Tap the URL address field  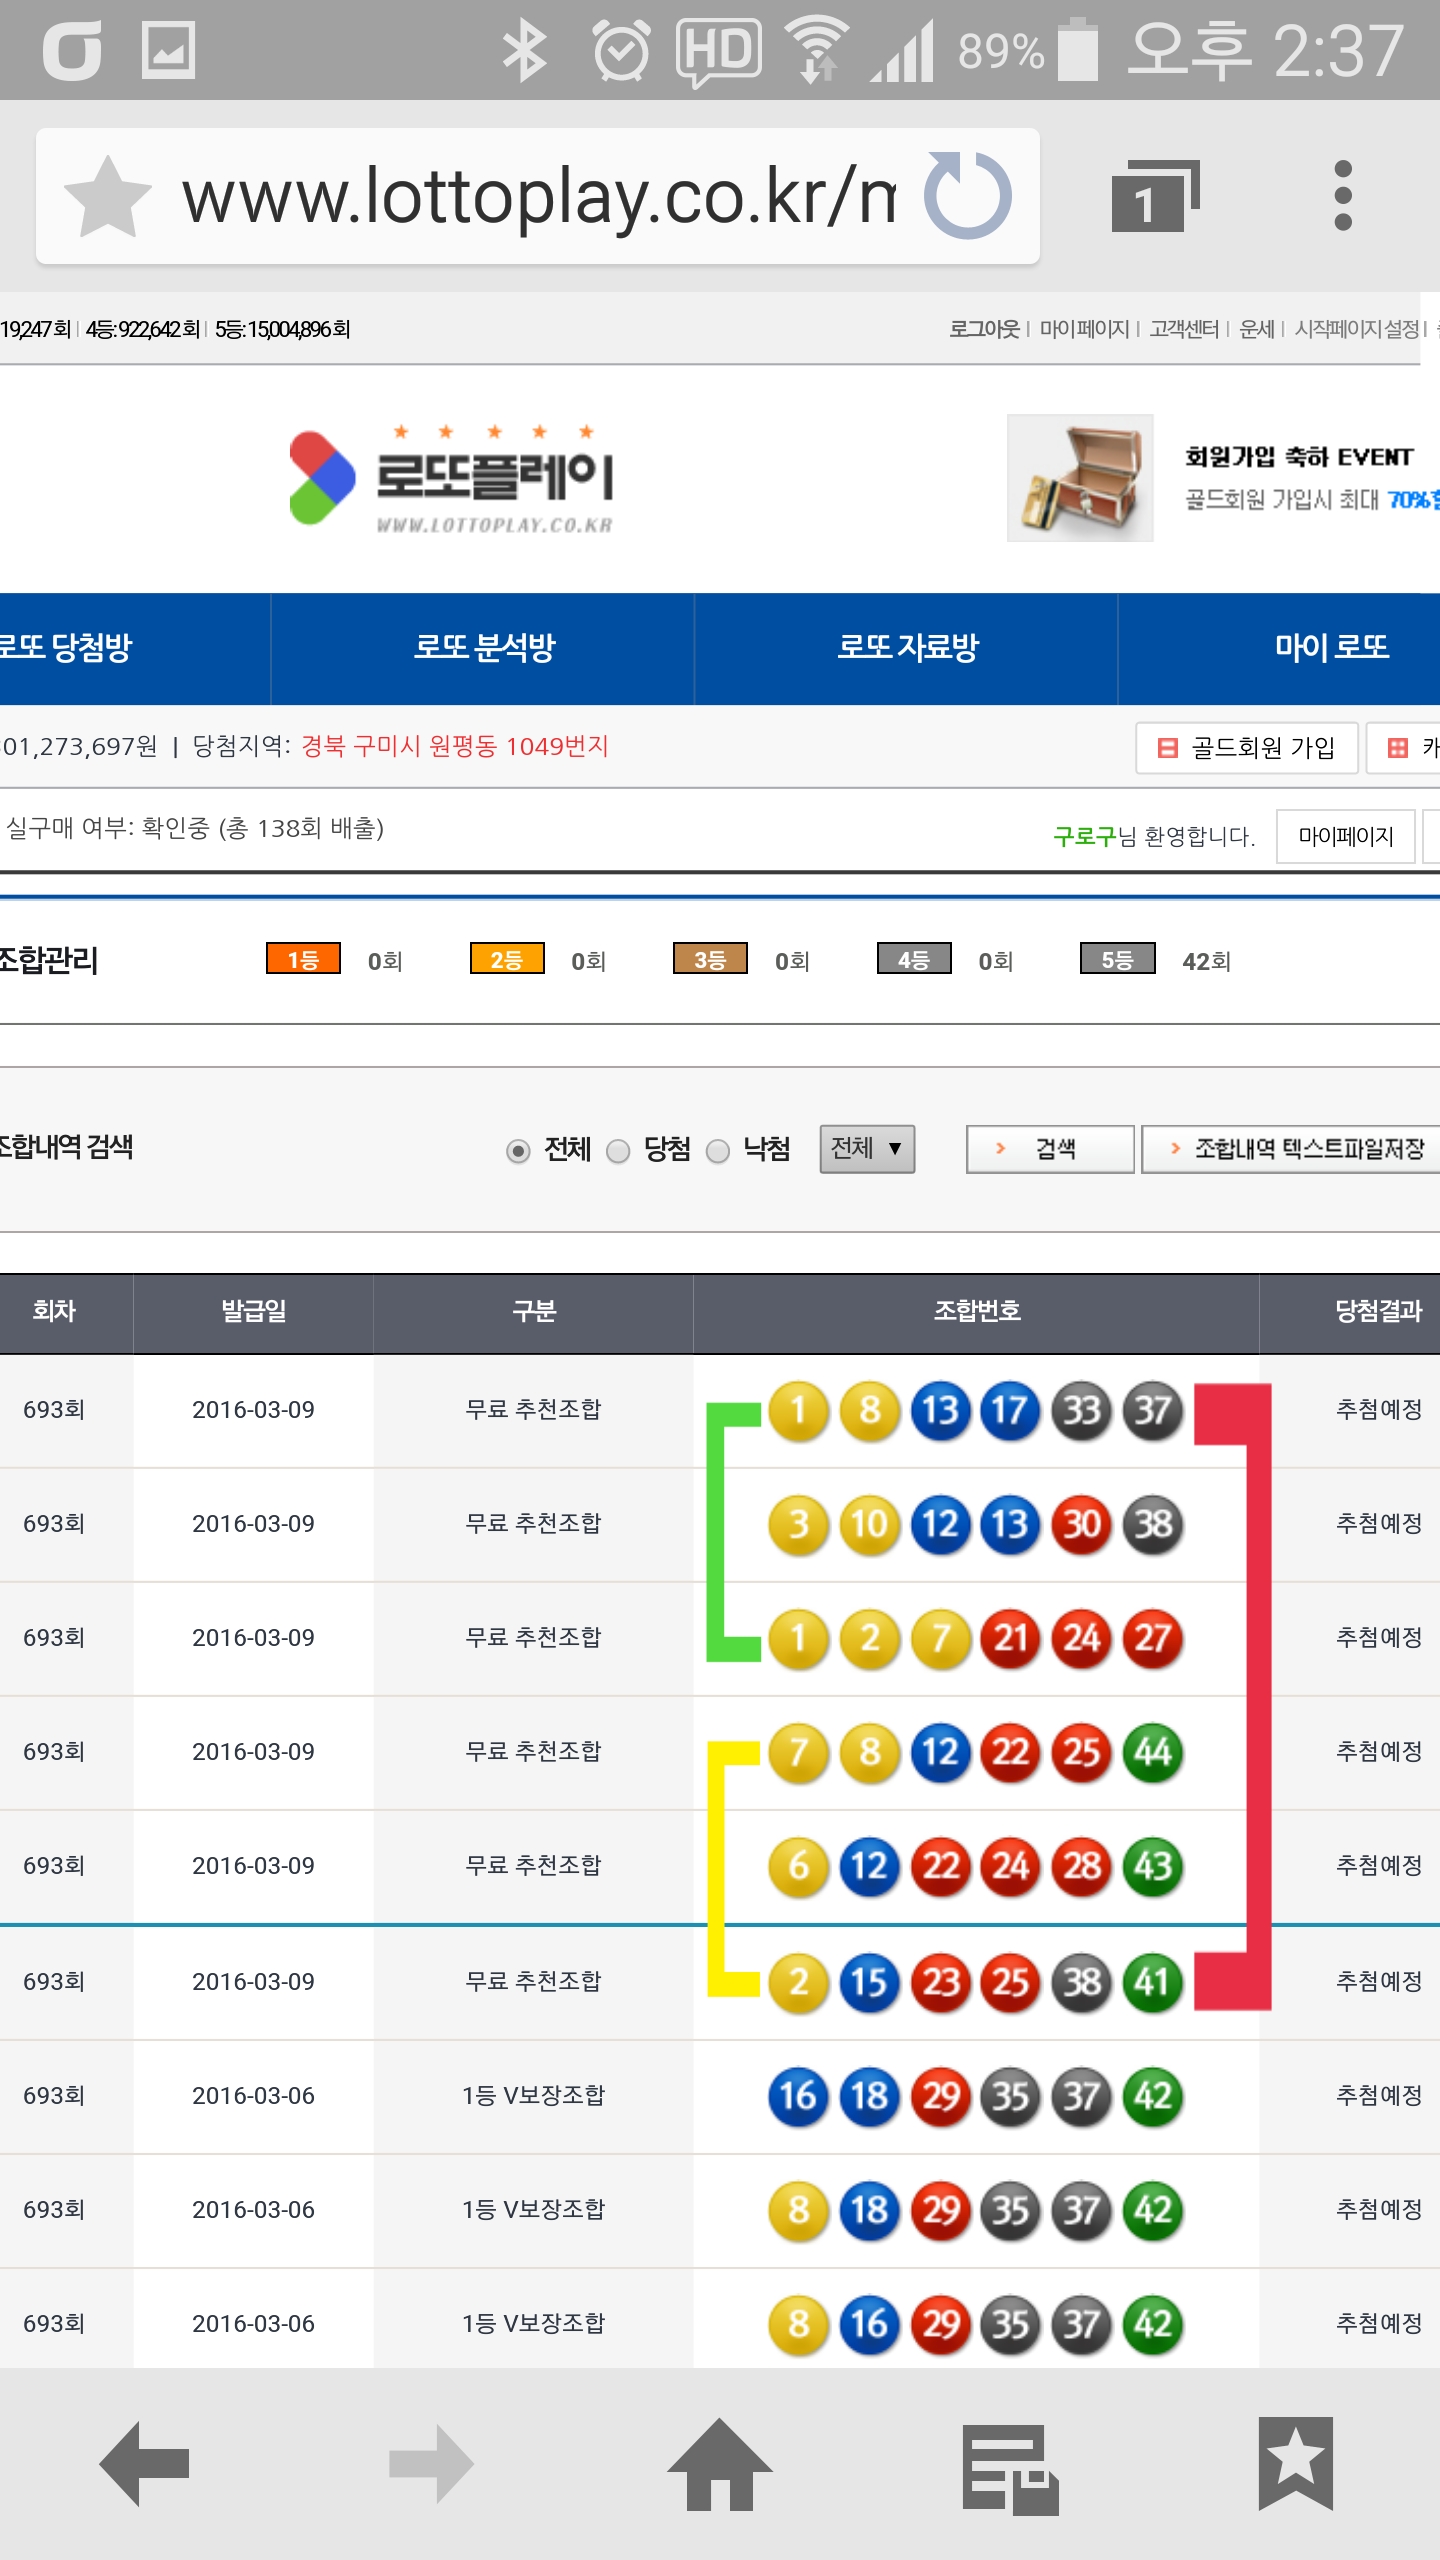(538, 197)
